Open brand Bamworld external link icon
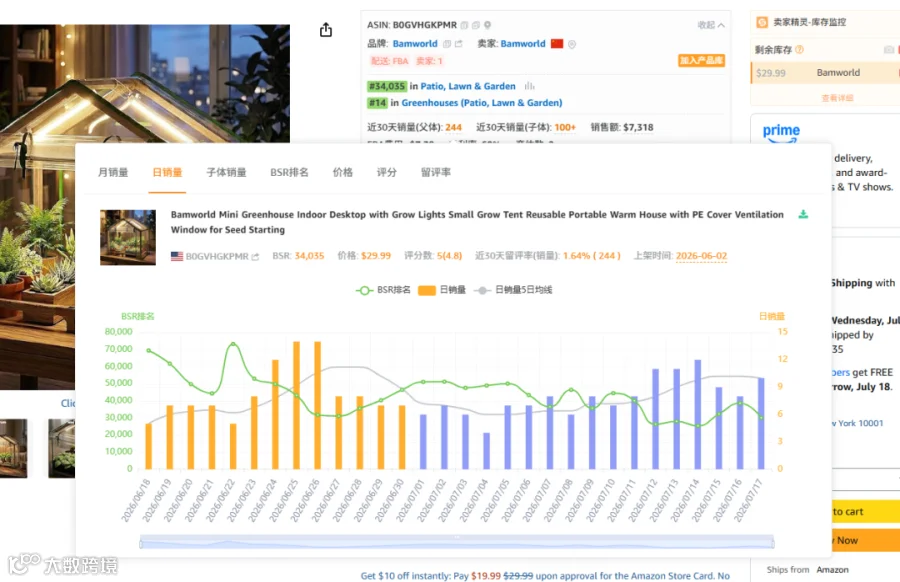 (x=458, y=44)
